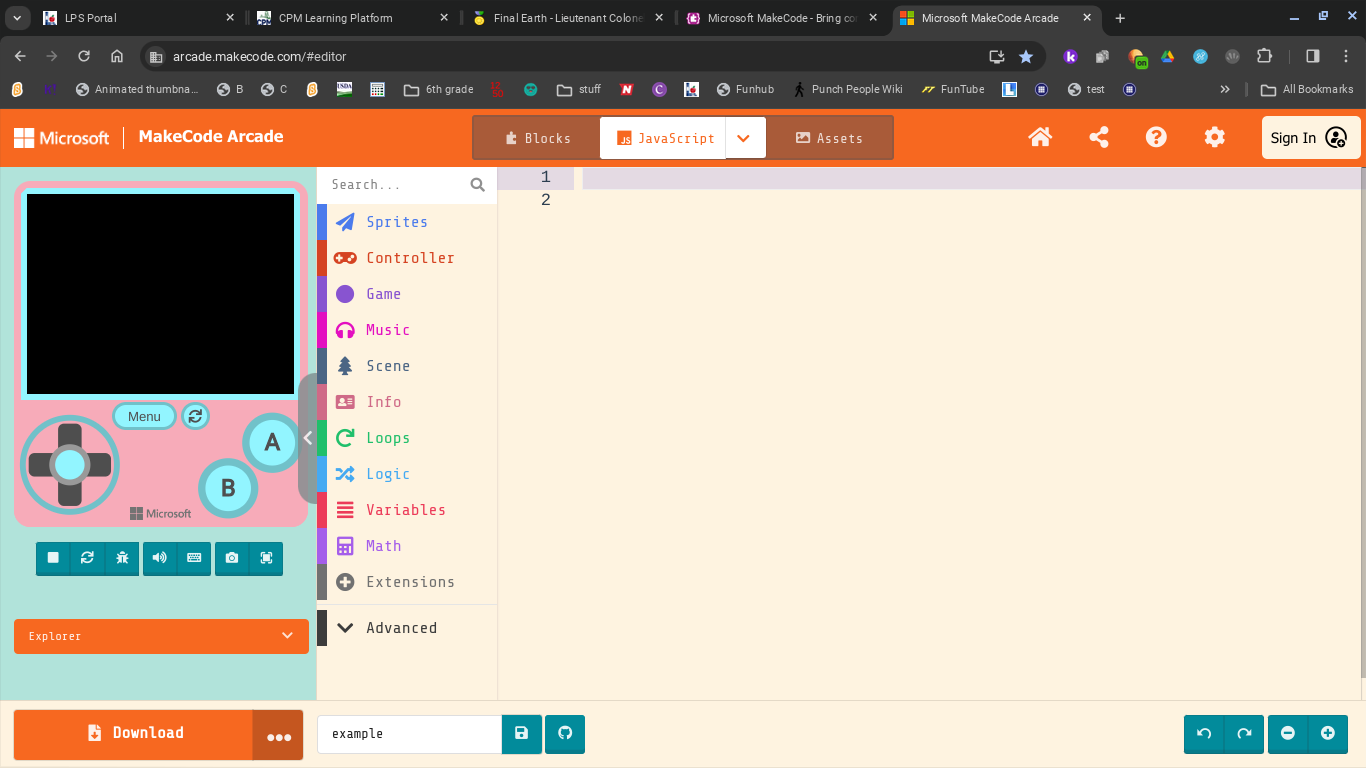The image size is (1366, 768).
Task: Open the download options ellipsis menu
Action: coord(278,735)
